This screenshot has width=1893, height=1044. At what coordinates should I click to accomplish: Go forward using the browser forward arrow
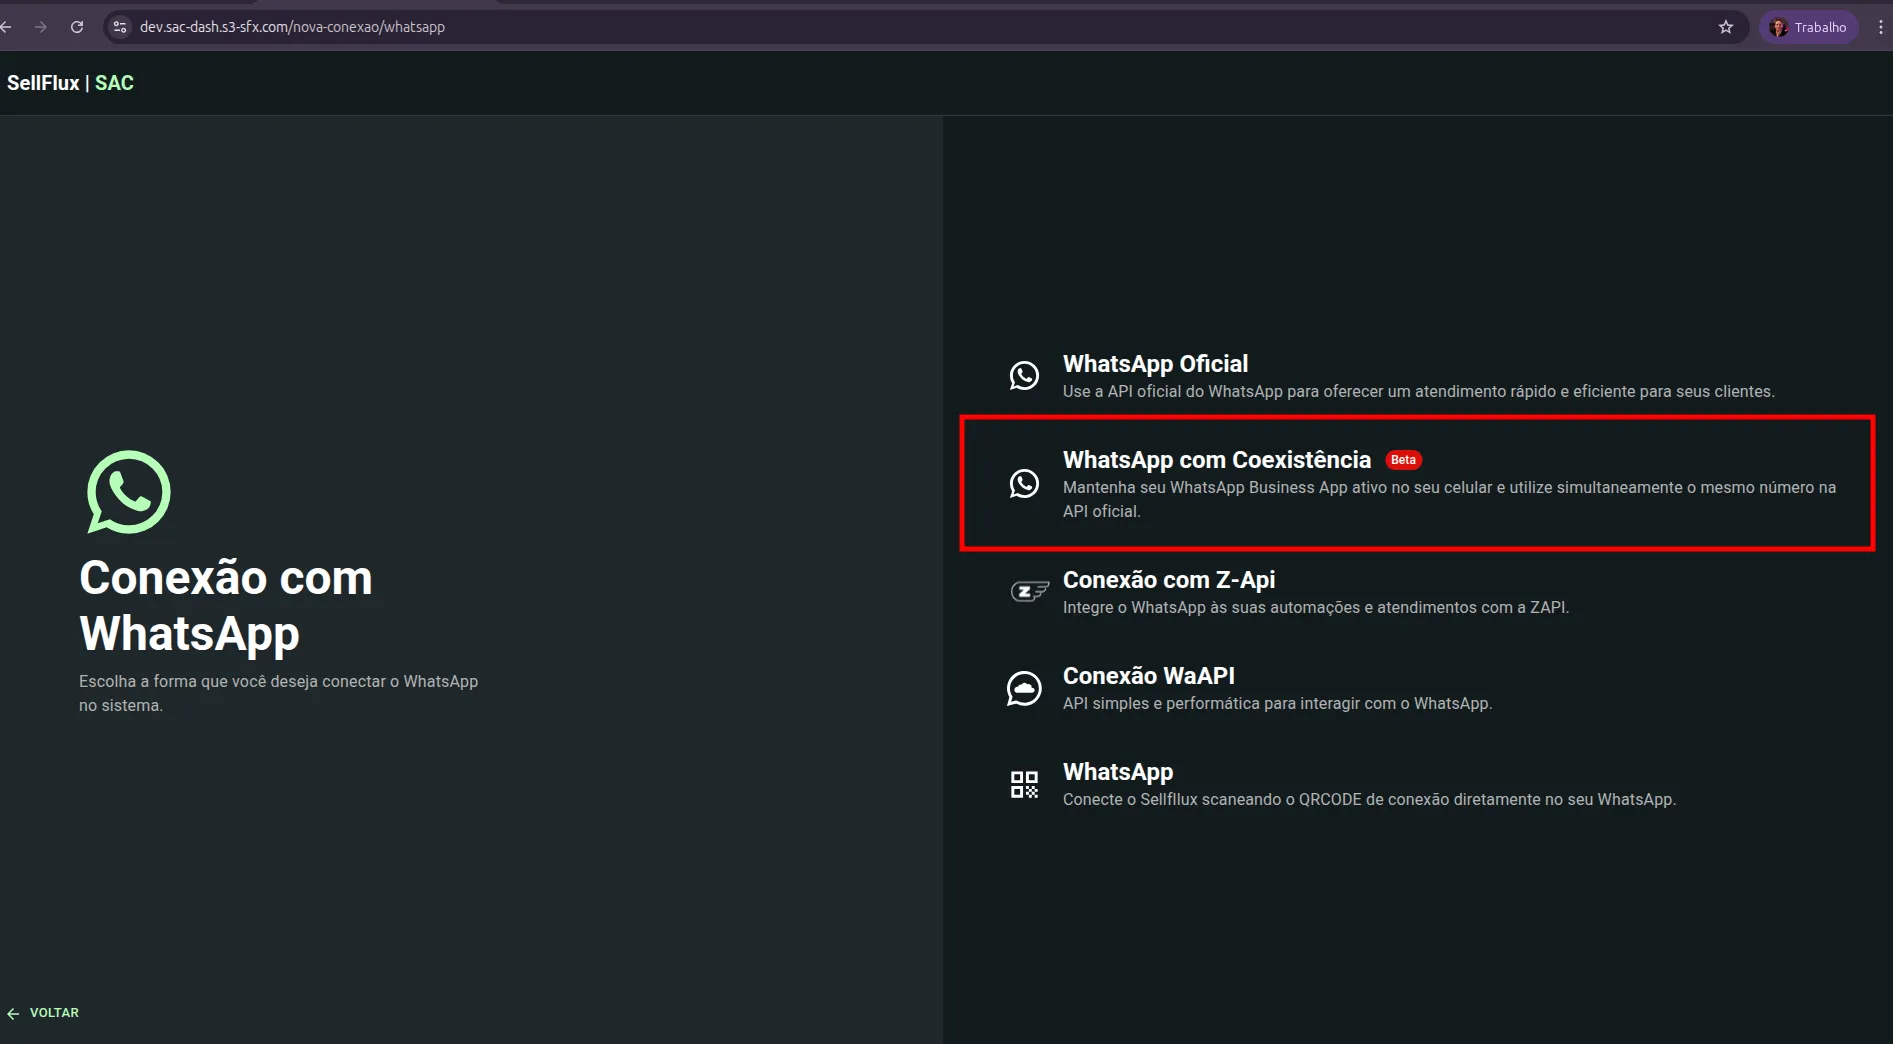pyautogui.click(x=41, y=27)
